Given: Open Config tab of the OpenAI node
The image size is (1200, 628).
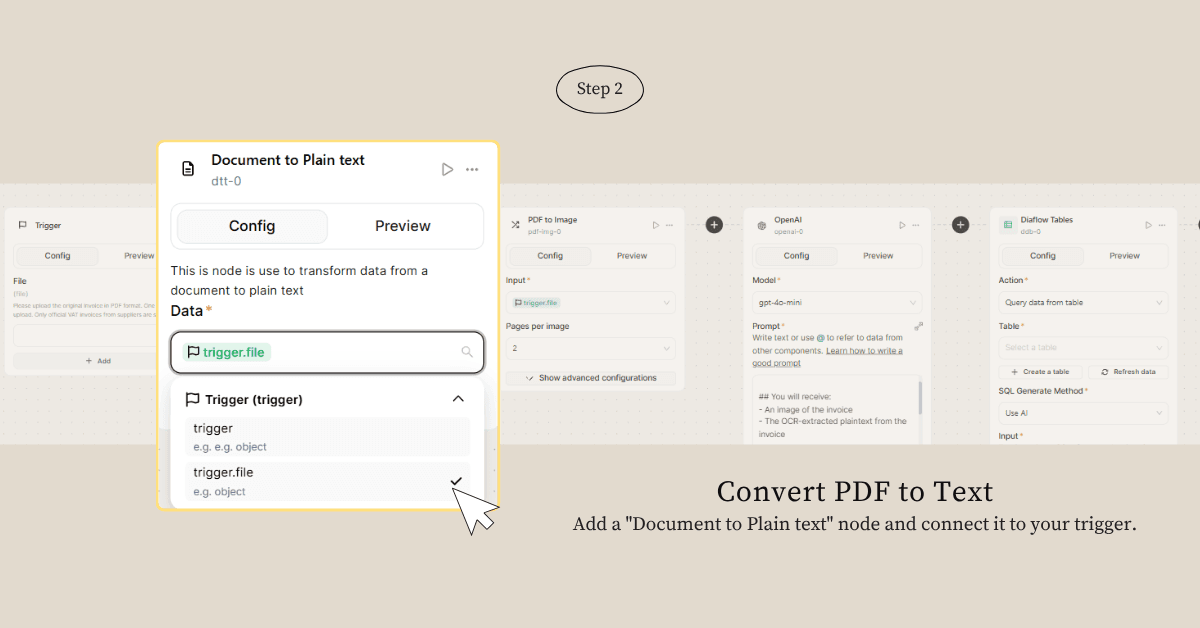Looking at the screenshot, I should click(x=796, y=256).
